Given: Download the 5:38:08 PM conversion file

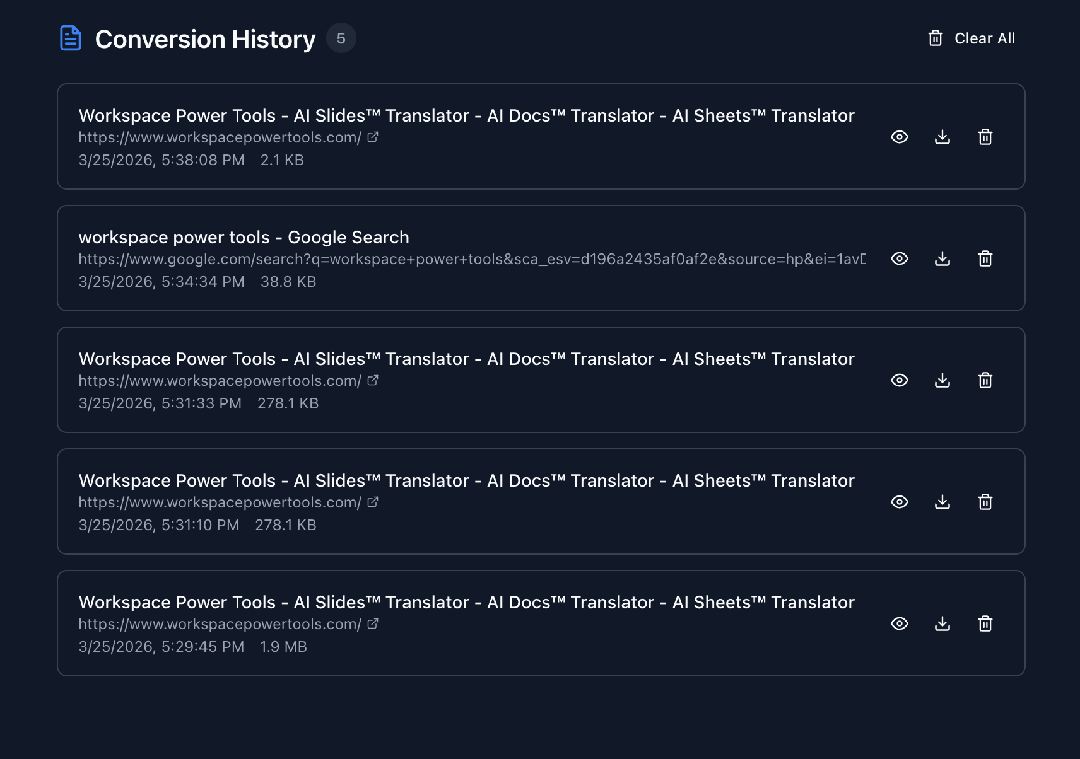Looking at the screenshot, I should [x=942, y=137].
